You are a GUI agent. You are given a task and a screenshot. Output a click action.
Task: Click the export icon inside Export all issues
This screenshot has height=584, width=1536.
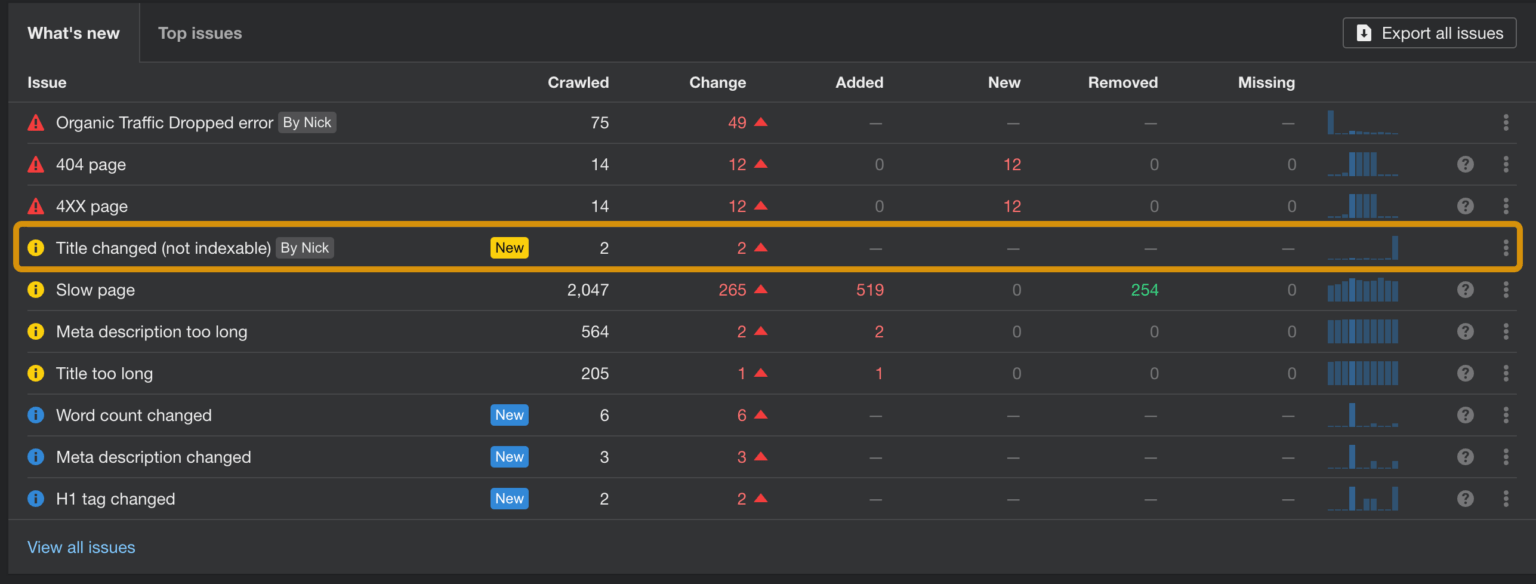tap(1363, 32)
